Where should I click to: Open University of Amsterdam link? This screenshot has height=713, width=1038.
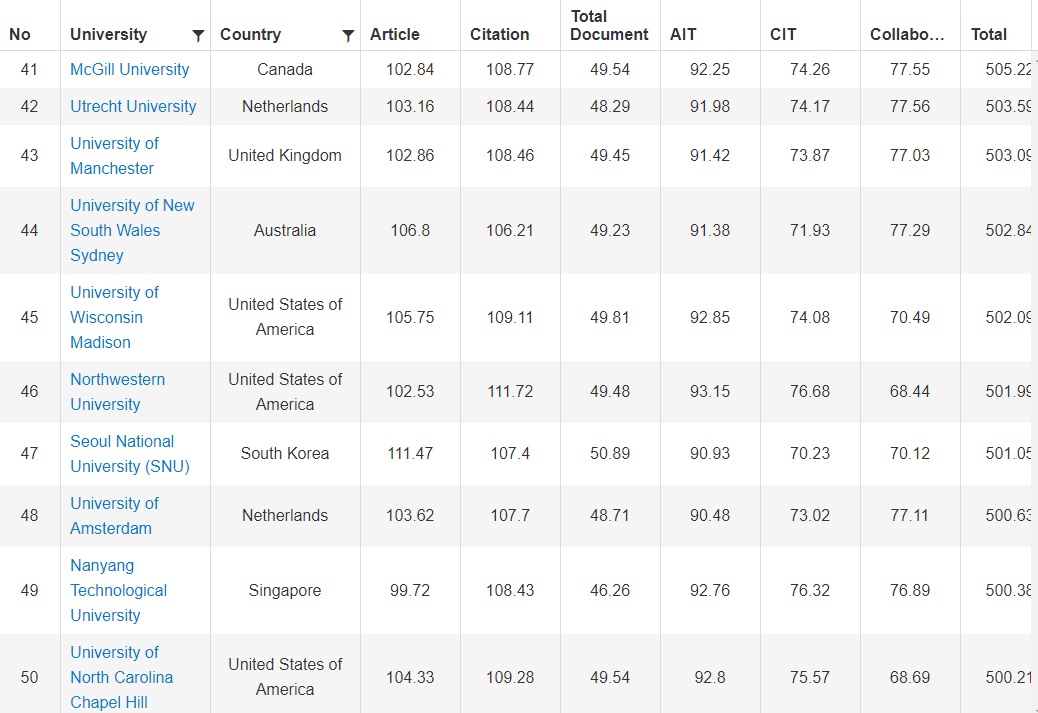[114, 516]
